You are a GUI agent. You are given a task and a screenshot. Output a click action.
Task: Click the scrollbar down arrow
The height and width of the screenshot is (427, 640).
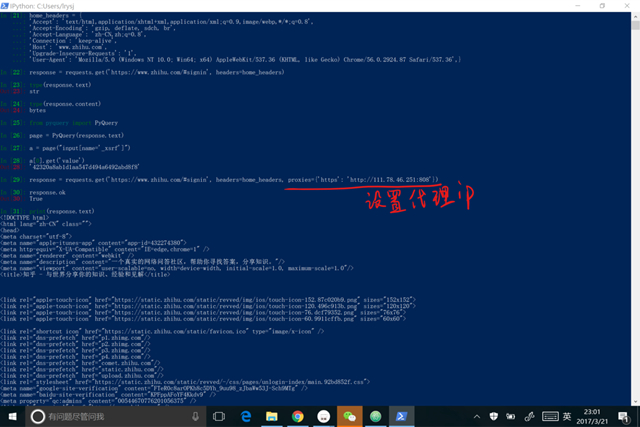[x=635, y=402]
